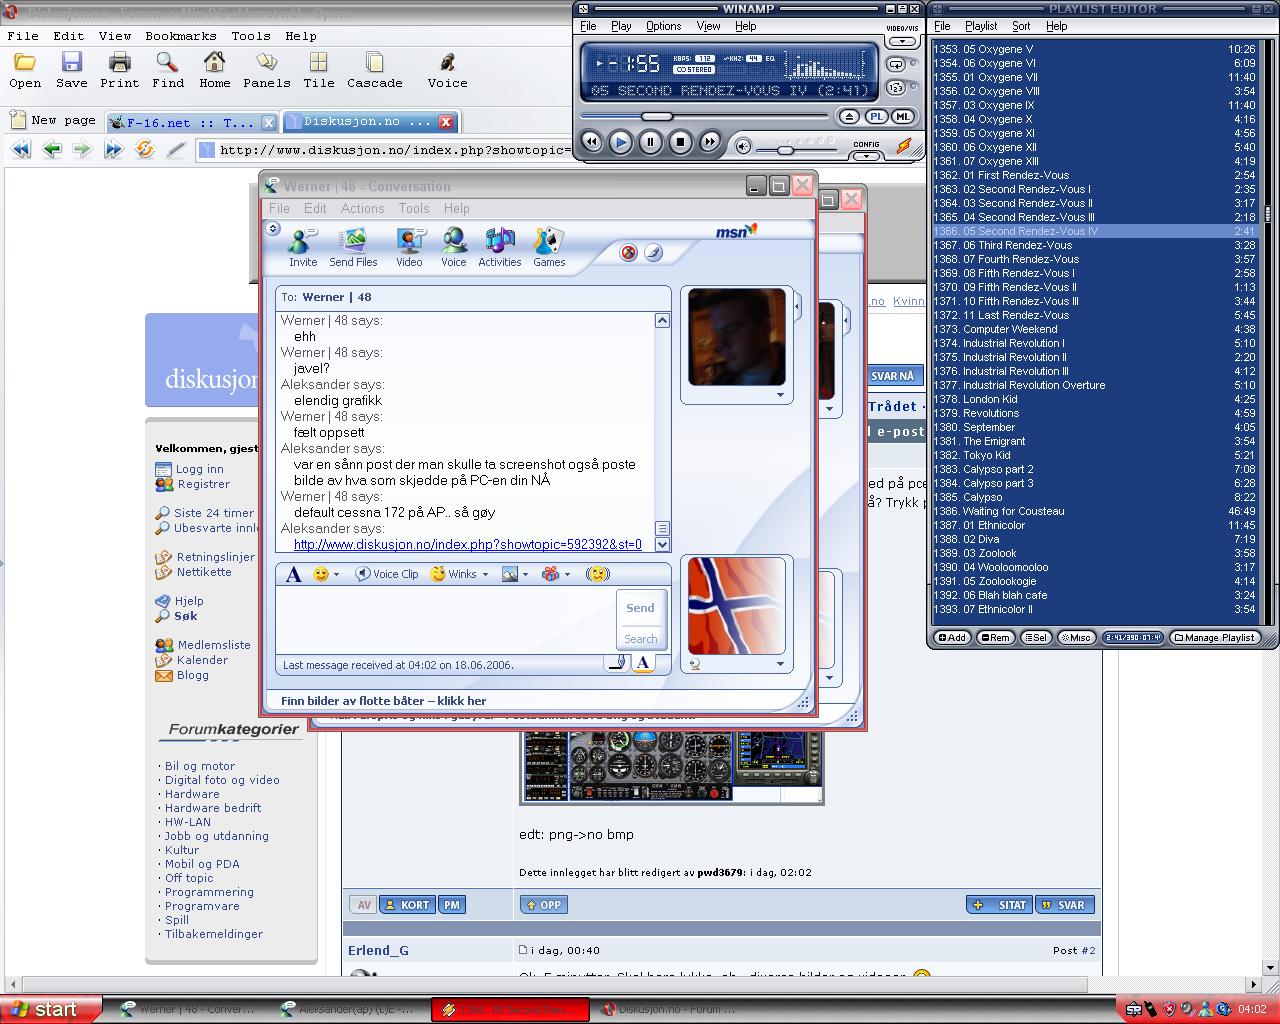The width and height of the screenshot is (1280, 1024).
Task: Click Invite icon in MSN conversation
Action: point(302,247)
